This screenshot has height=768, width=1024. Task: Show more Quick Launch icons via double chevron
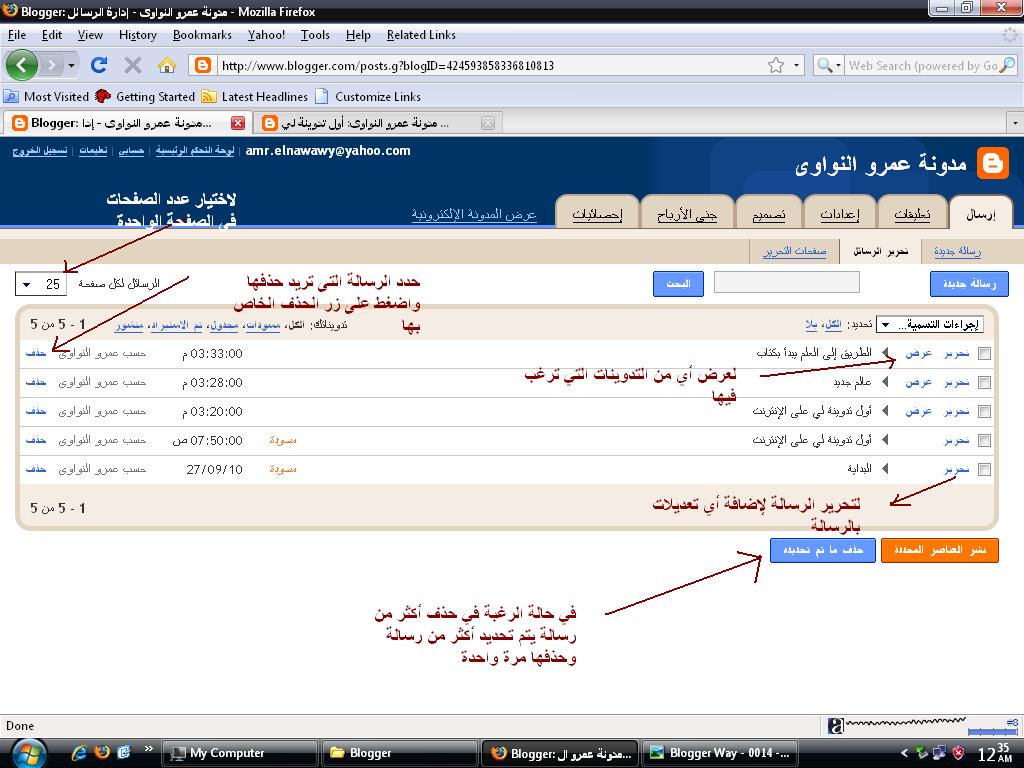pos(149,749)
